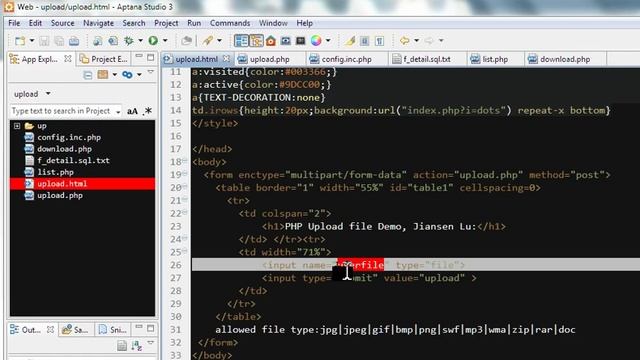Toggle show whitespace characters pilcrow icon

pos(380,40)
